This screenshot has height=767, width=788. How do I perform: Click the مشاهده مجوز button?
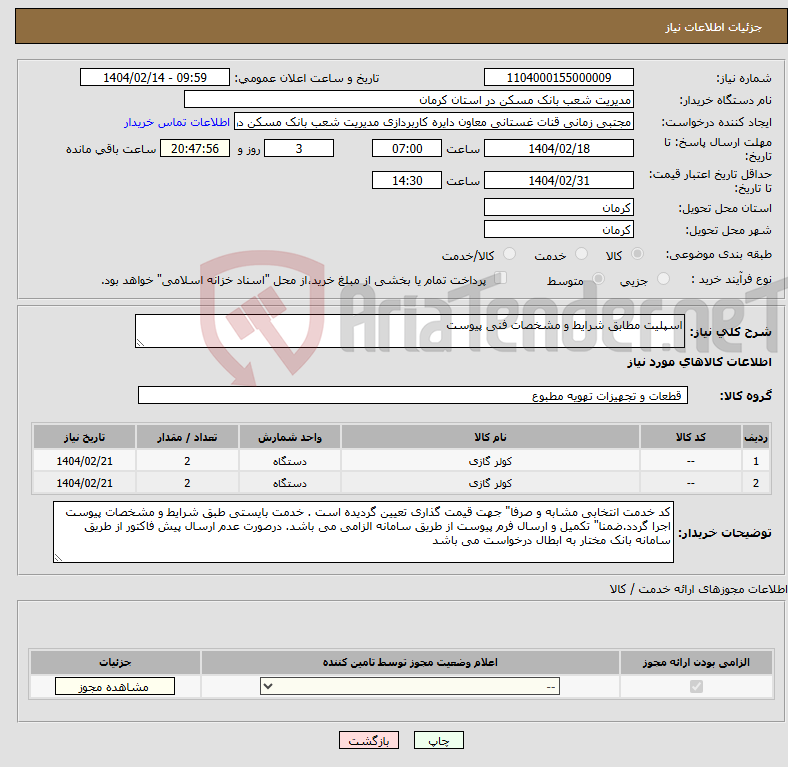pos(115,687)
